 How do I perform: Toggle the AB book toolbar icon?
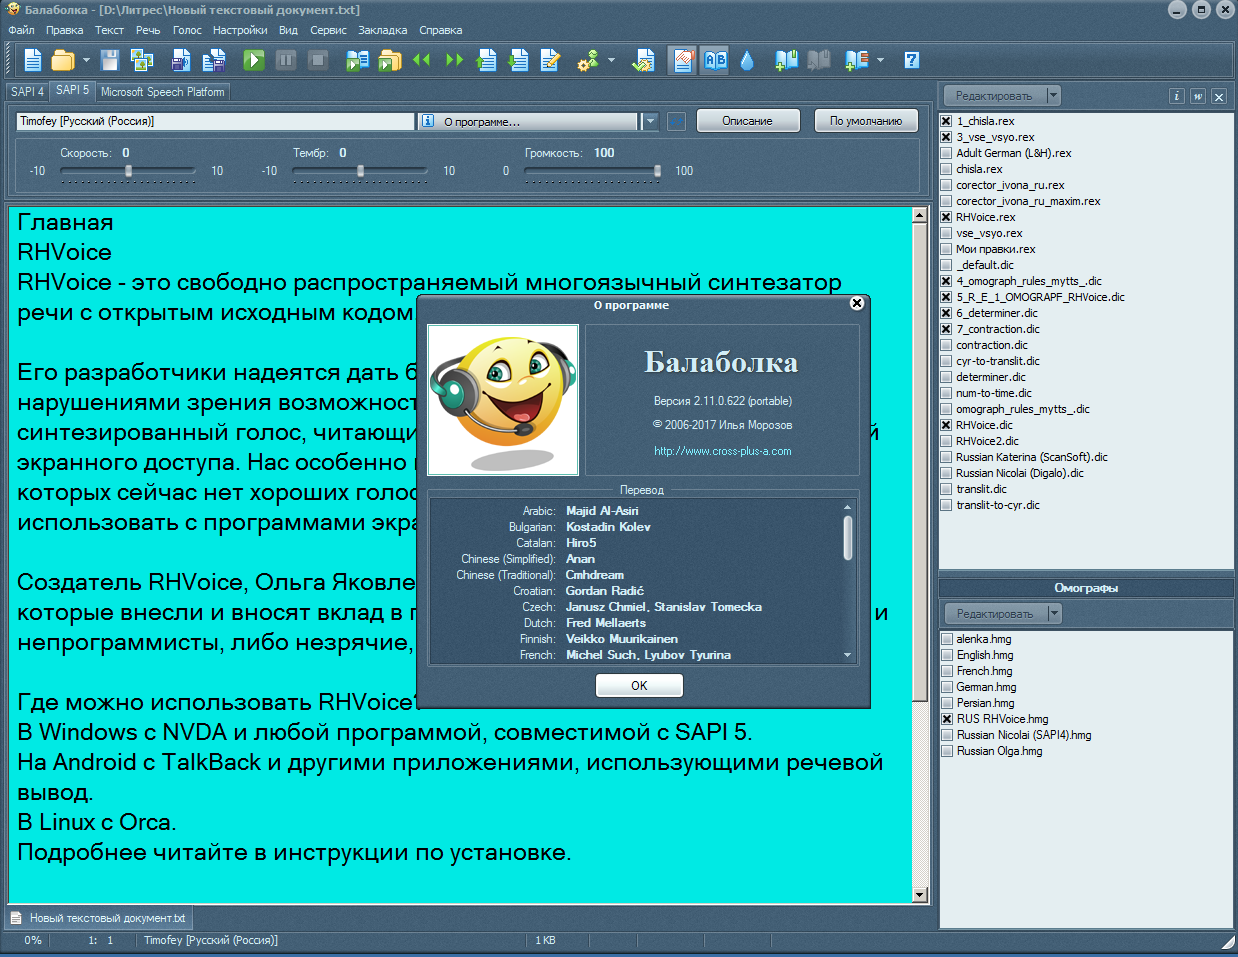click(x=715, y=60)
